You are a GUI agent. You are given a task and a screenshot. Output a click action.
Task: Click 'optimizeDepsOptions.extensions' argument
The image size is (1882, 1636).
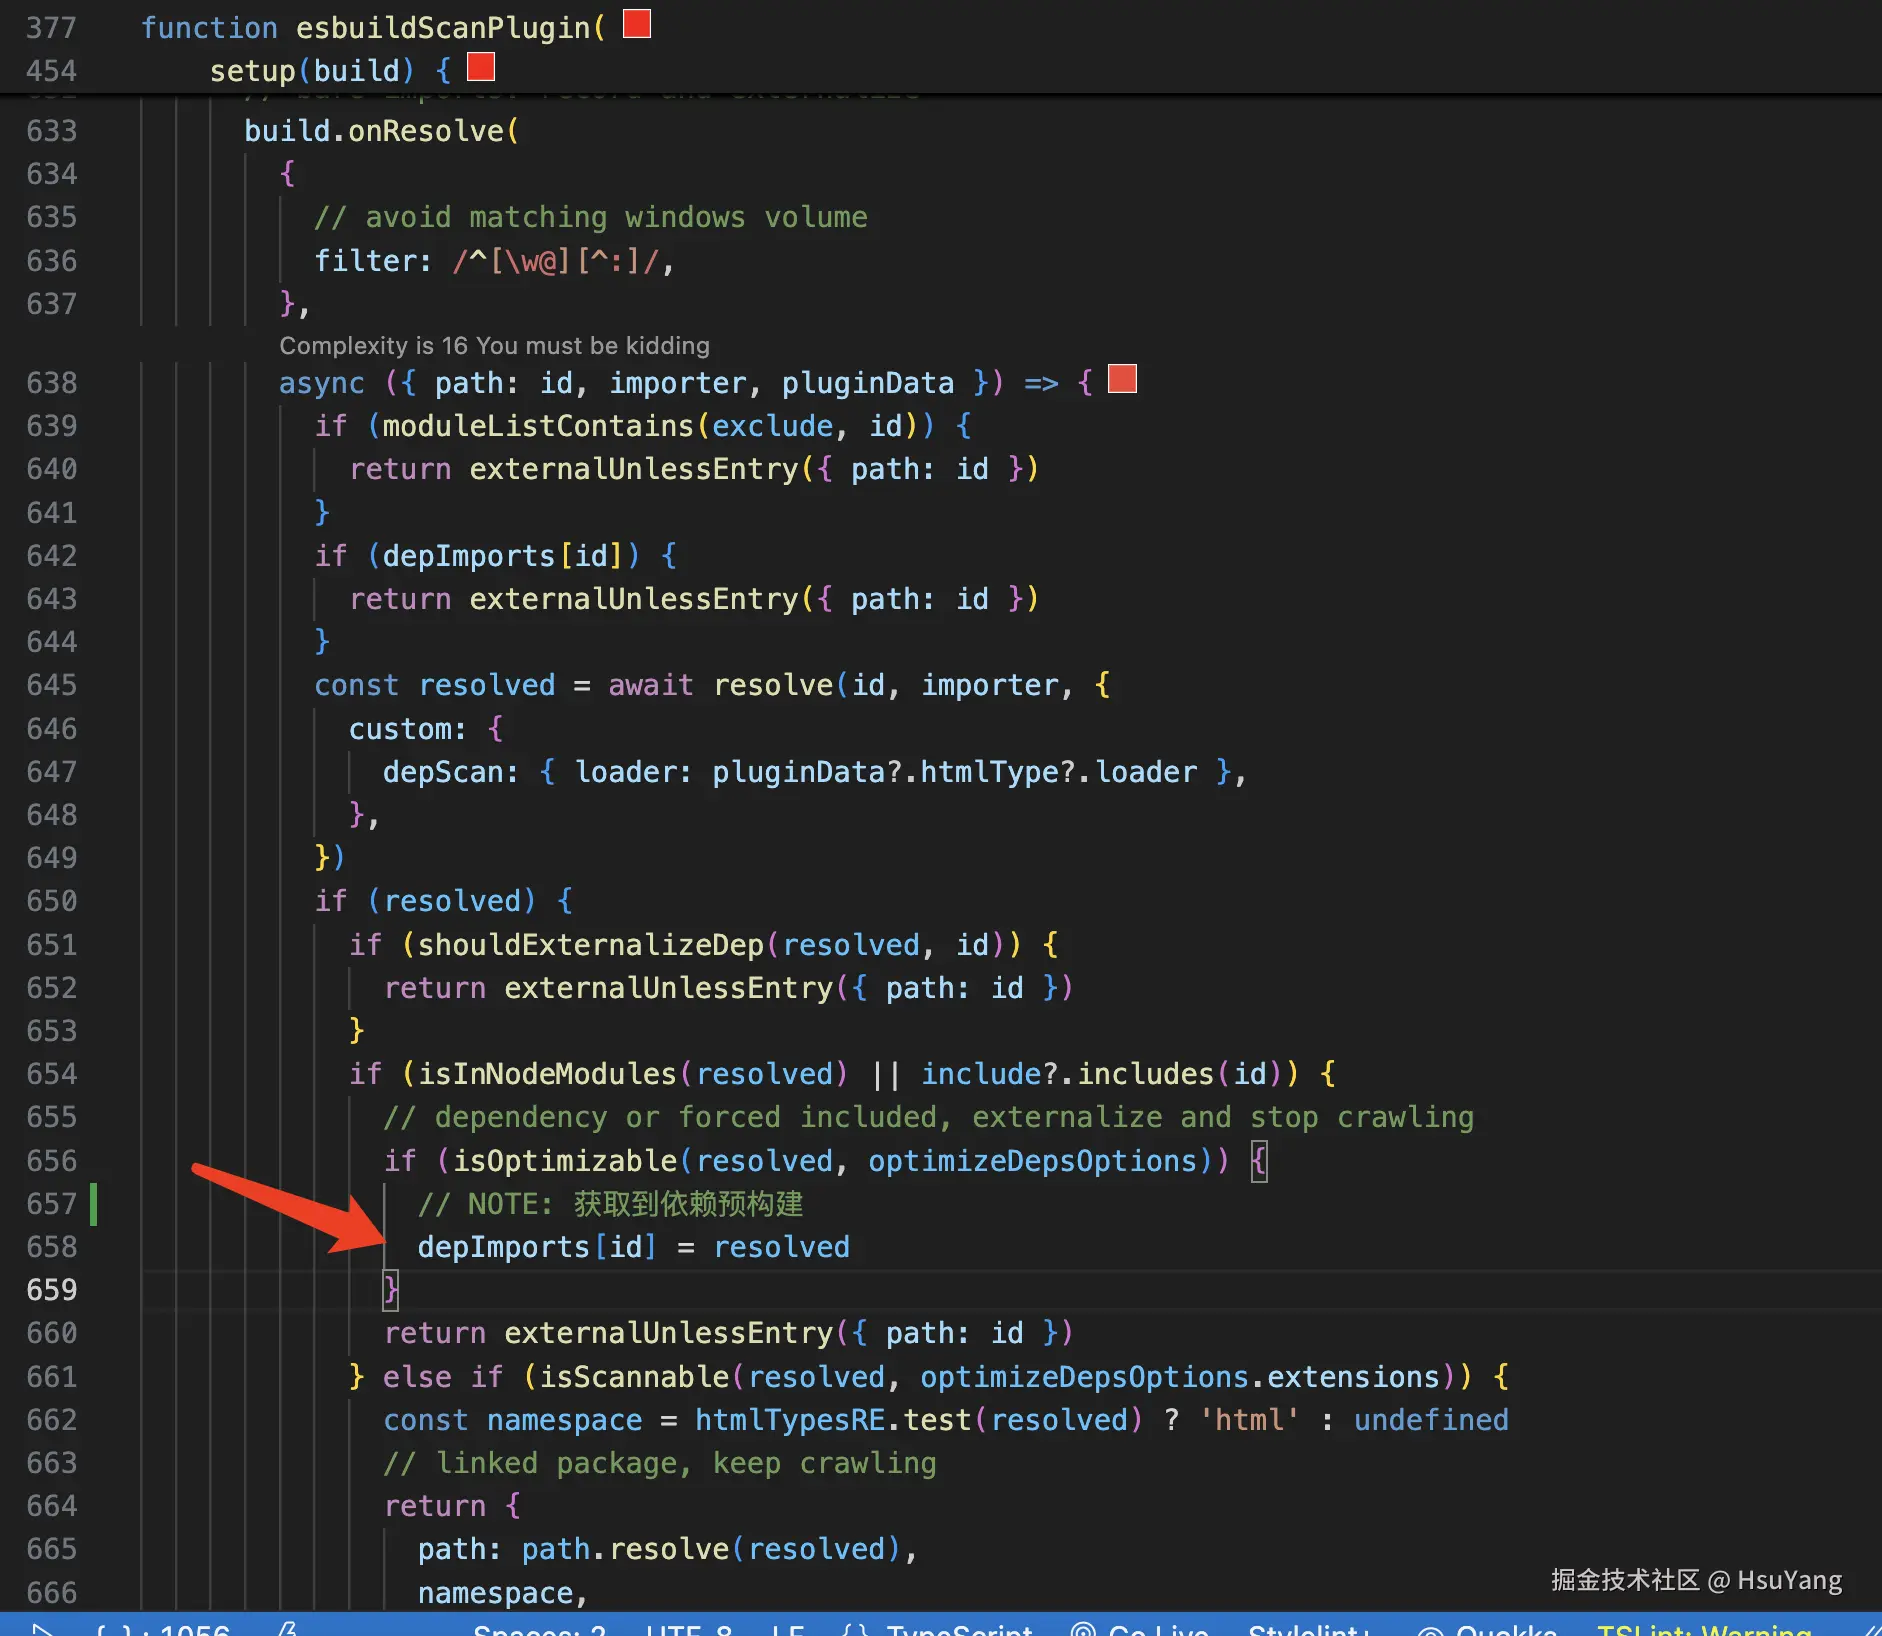pos(1180,1377)
